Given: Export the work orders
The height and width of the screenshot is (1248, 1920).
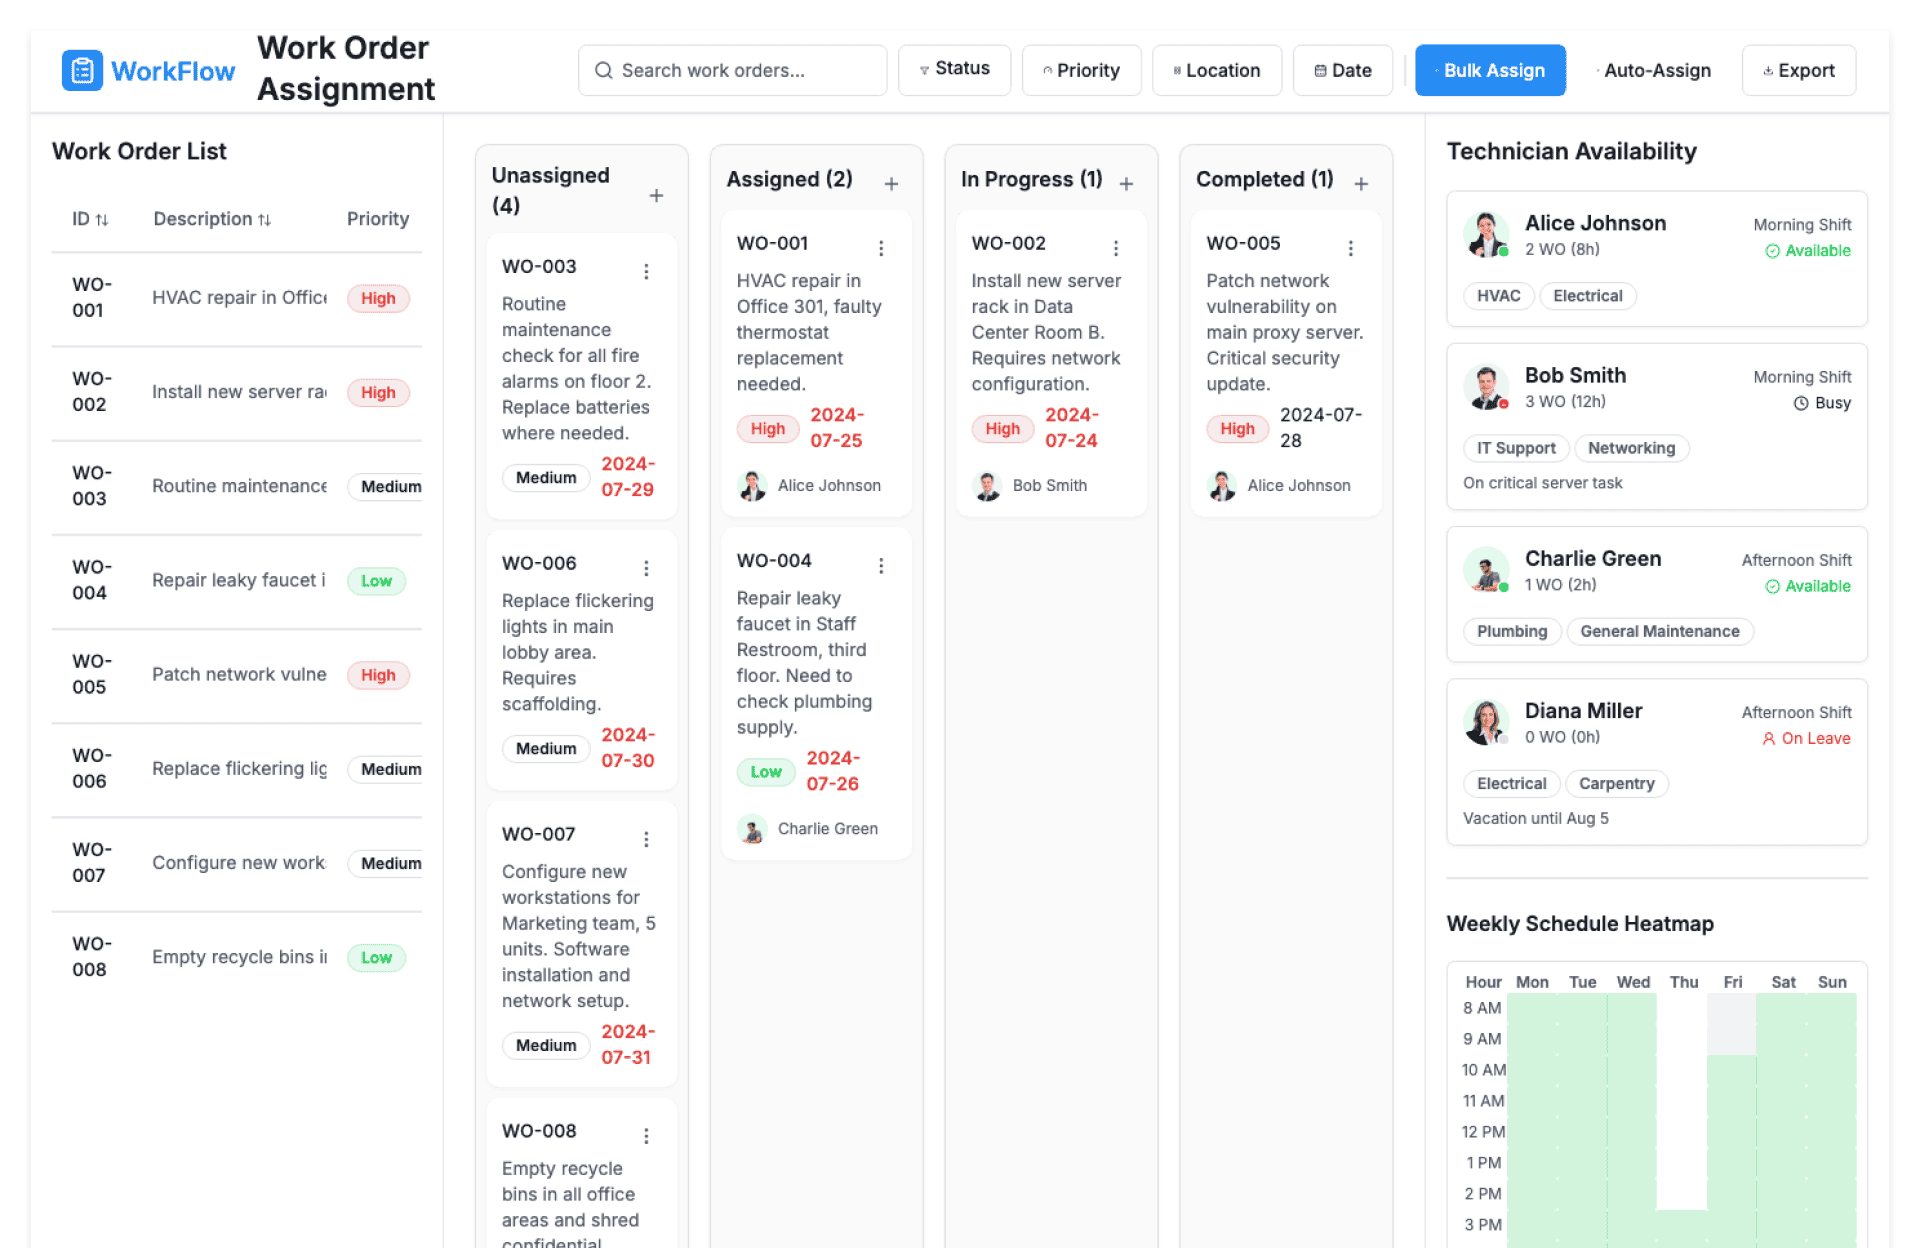Looking at the screenshot, I should click(x=1798, y=70).
